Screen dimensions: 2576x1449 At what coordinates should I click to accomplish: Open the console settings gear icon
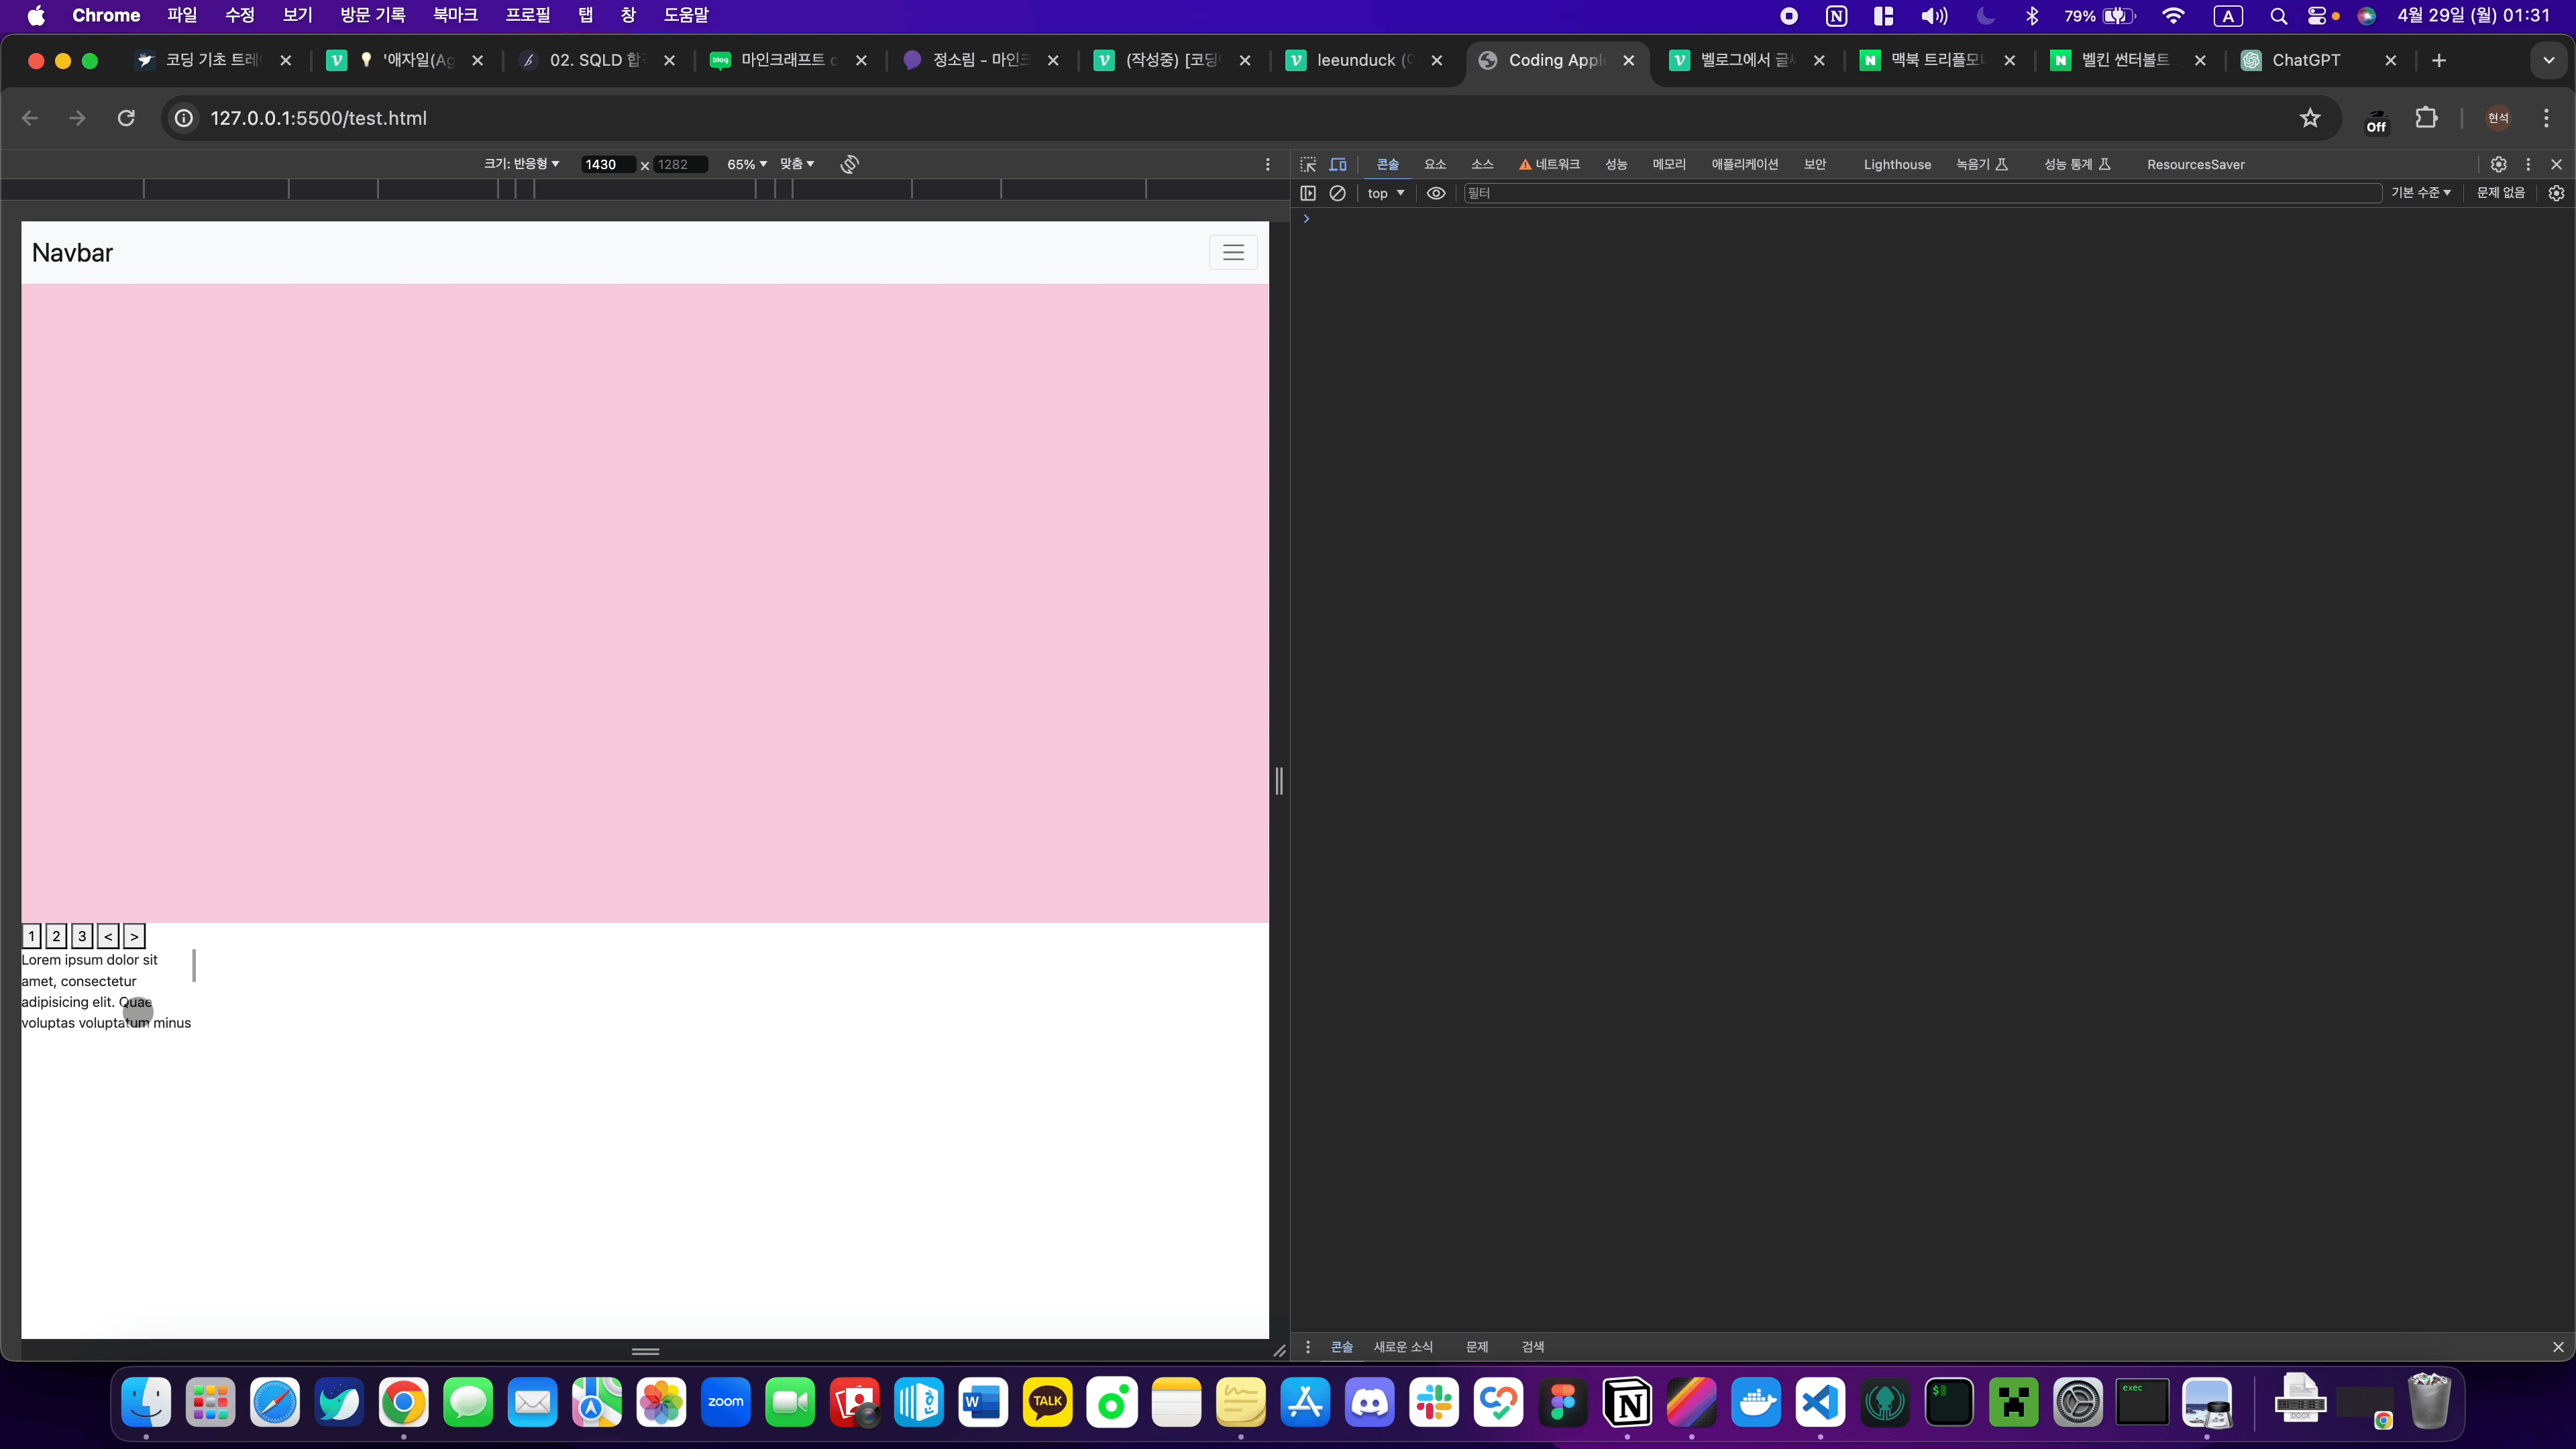point(2556,193)
